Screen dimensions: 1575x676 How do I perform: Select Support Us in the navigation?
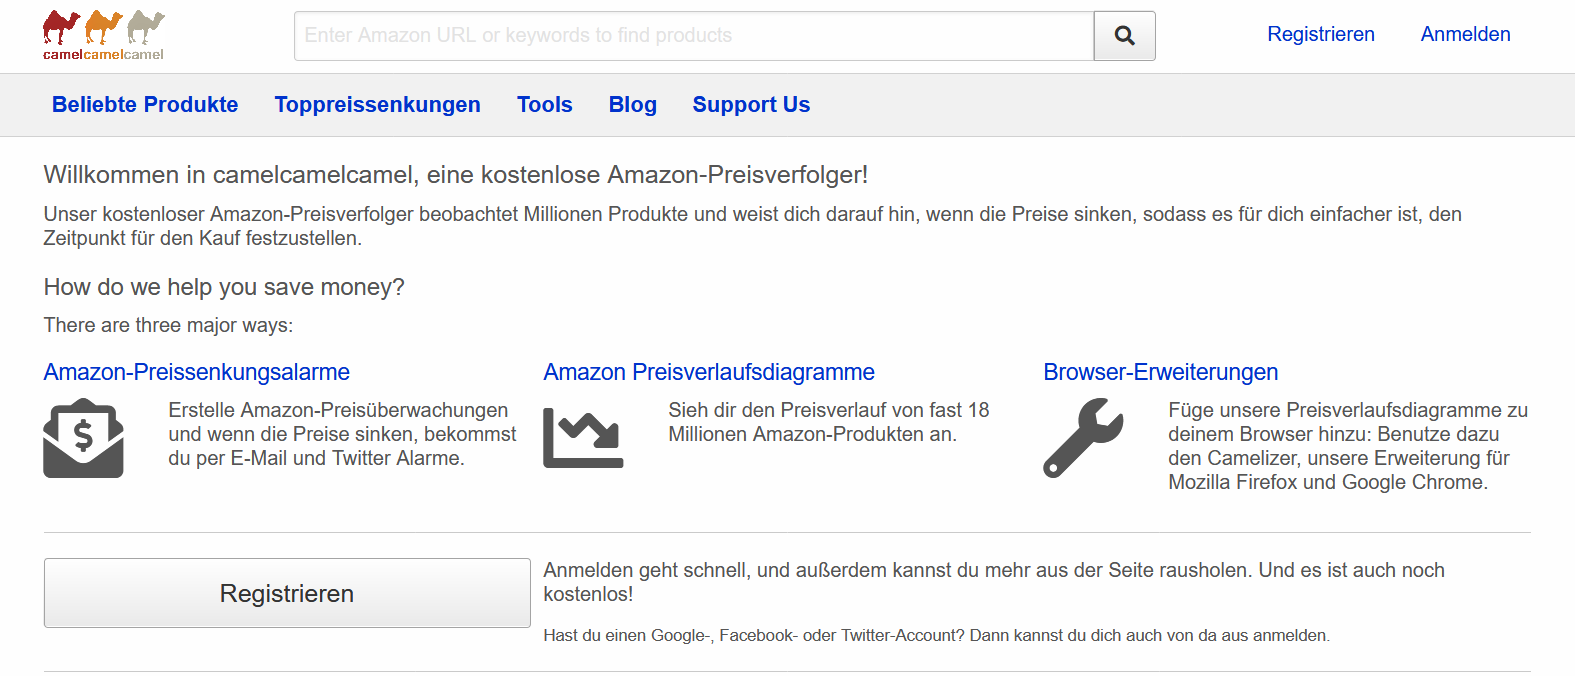click(751, 105)
